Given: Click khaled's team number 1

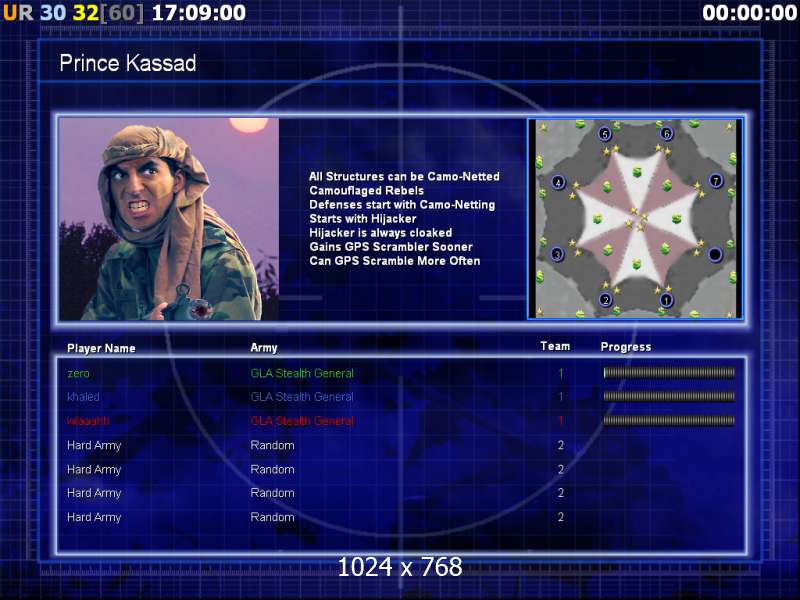Looking at the screenshot, I should (561, 396).
